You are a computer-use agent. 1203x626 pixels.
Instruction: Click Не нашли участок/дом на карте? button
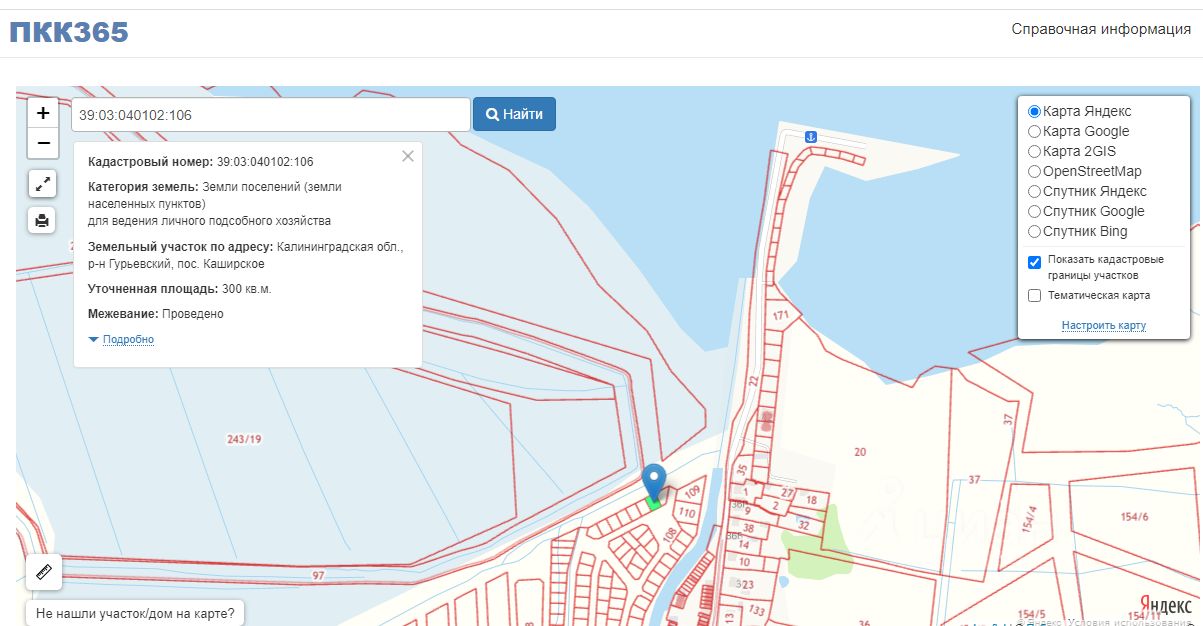point(135,613)
